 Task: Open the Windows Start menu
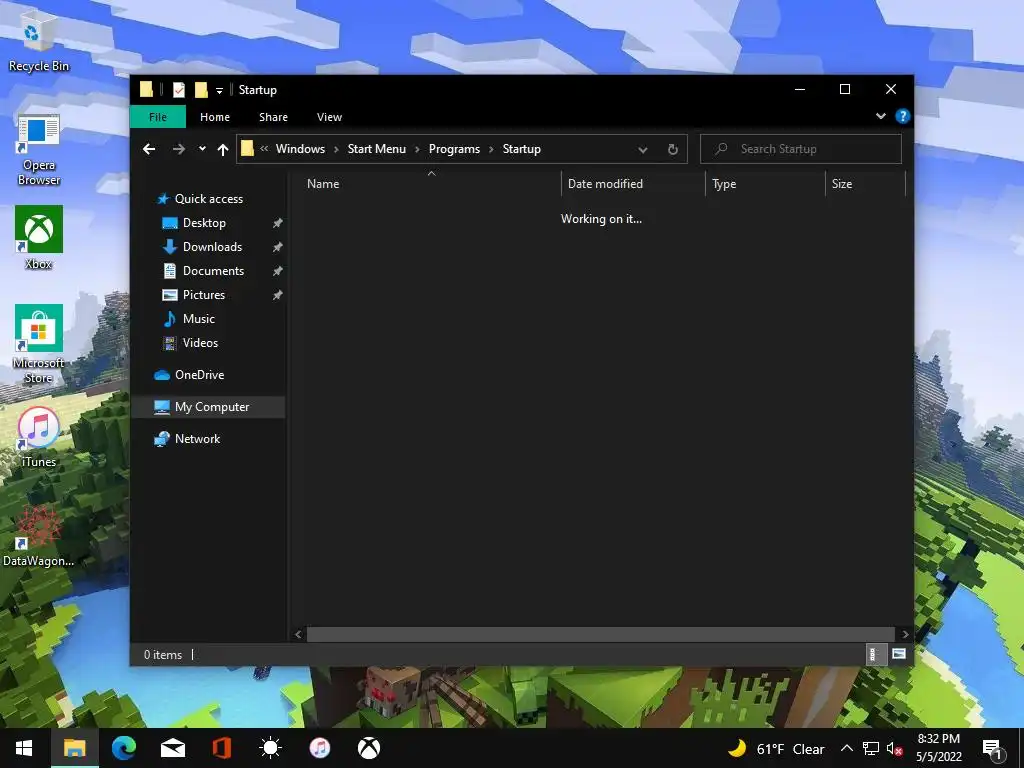(x=25, y=748)
